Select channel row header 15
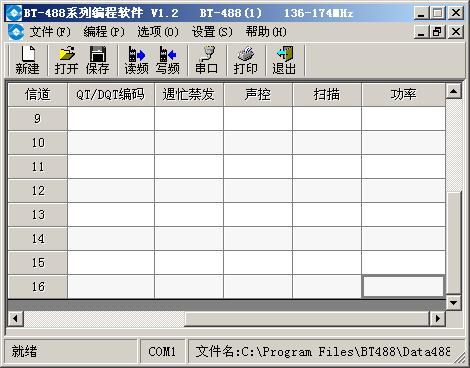The image size is (470, 368). pyautogui.click(x=38, y=263)
